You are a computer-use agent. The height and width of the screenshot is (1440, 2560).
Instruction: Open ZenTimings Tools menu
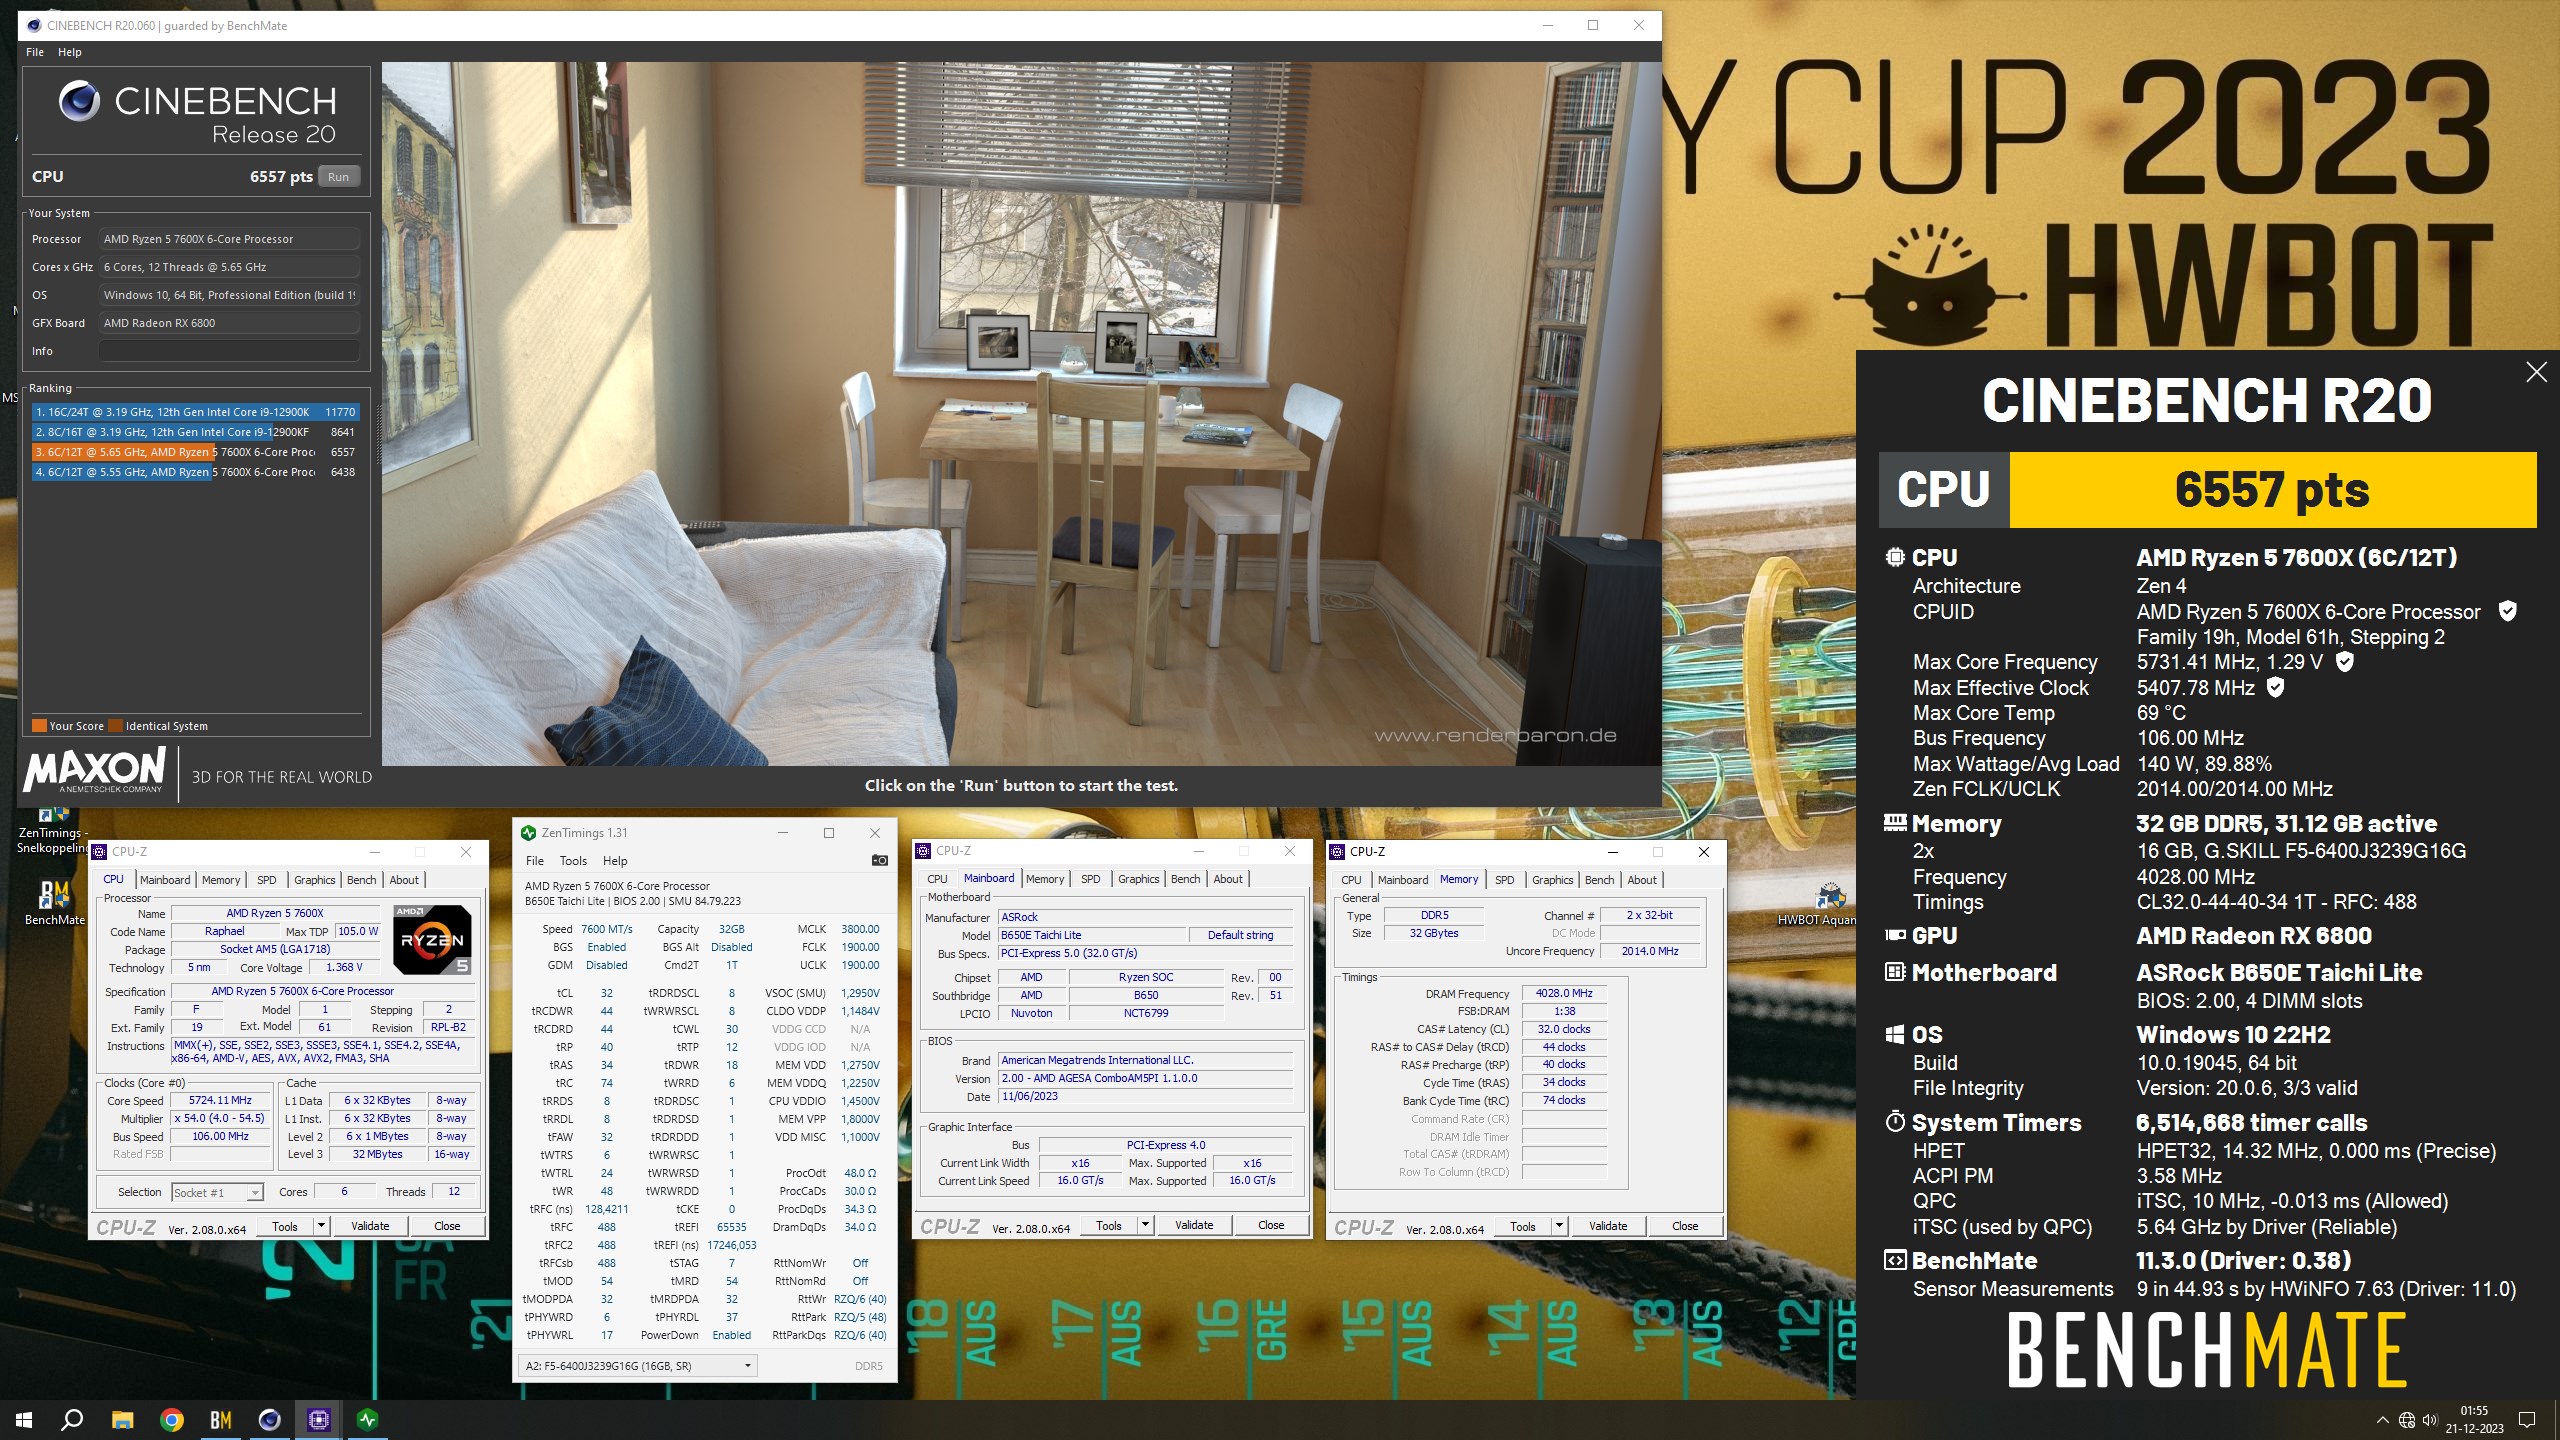click(x=573, y=861)
